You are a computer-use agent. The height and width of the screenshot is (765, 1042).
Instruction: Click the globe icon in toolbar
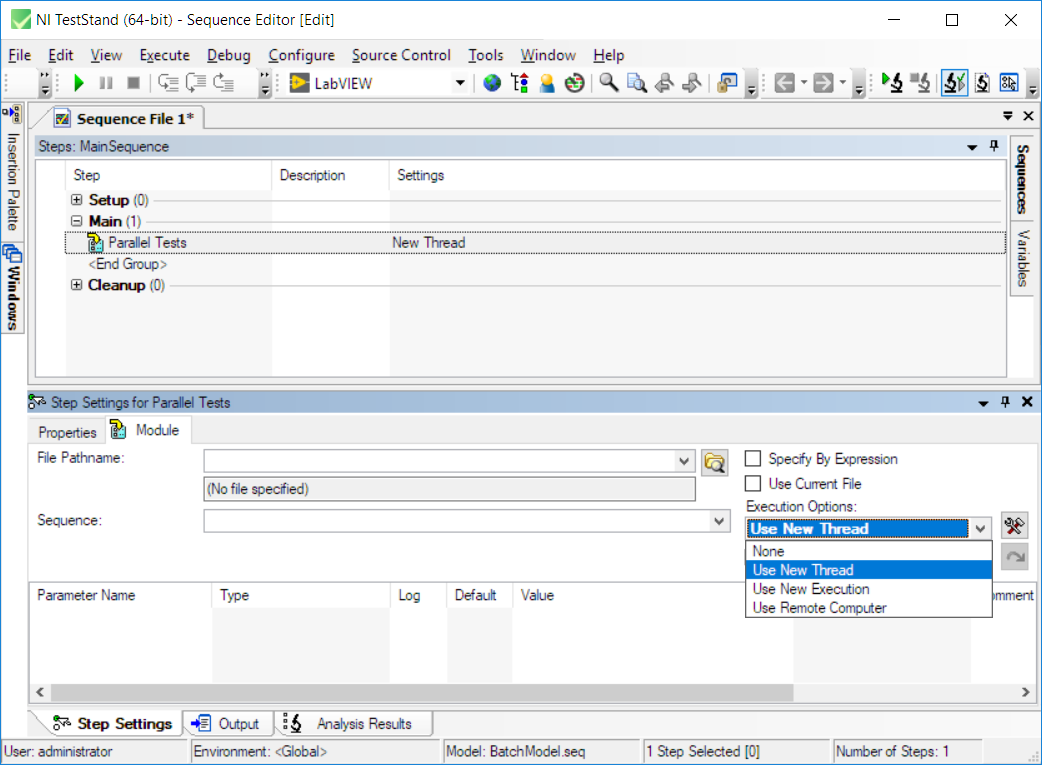pyautogui.click(x=492, y=84)
